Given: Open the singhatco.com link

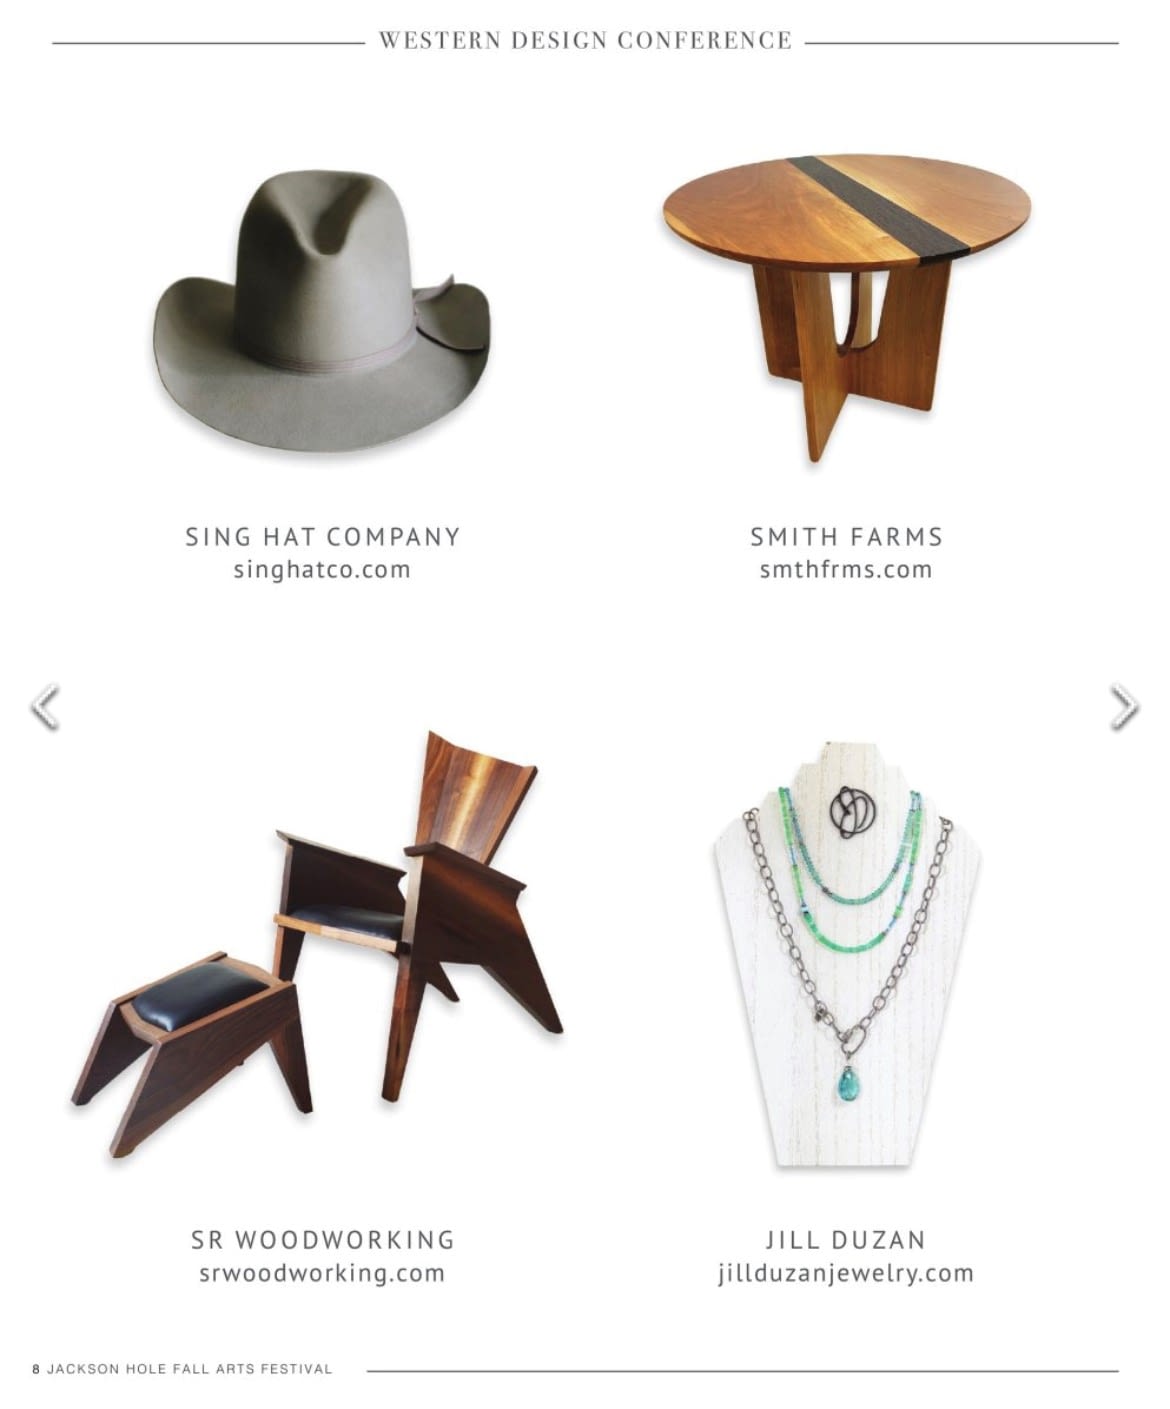Looking at the screenshot, I should pyautogui.click(x=322, y=570).
